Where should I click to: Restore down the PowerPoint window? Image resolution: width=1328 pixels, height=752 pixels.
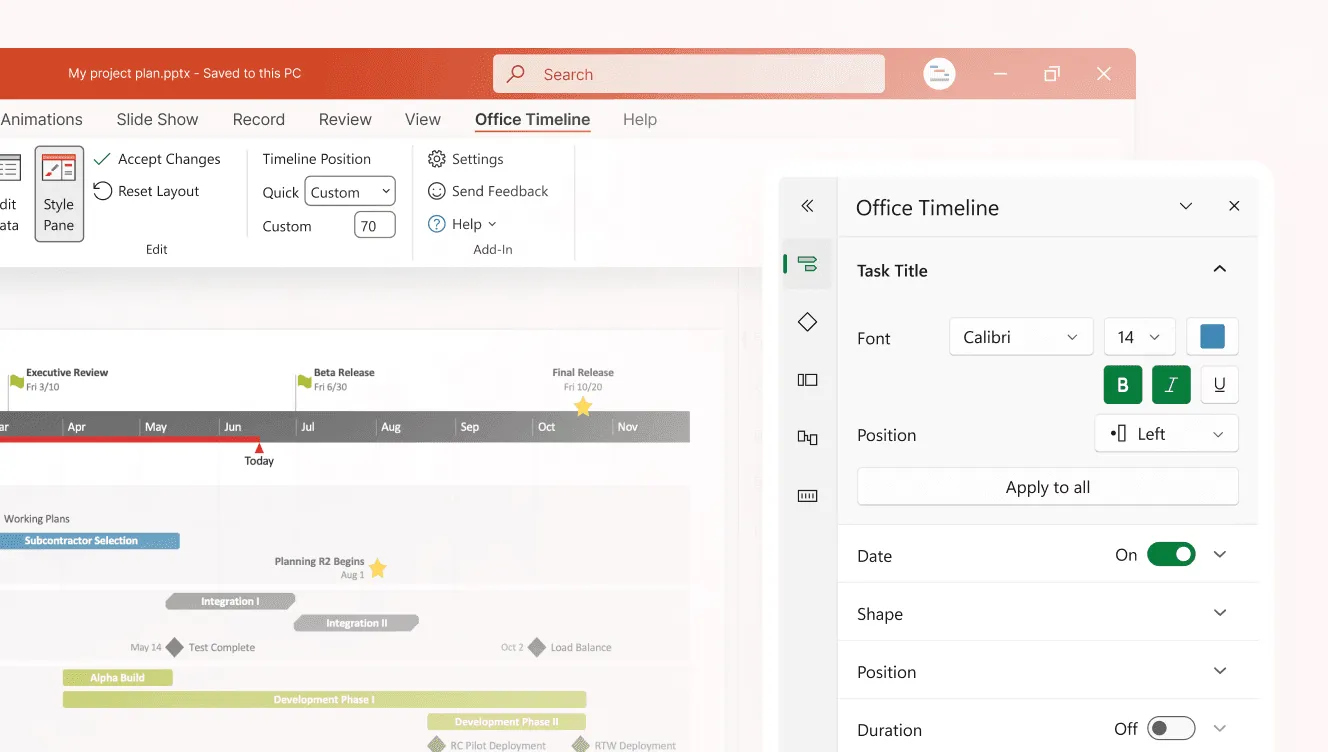(x=1052, y=74)
